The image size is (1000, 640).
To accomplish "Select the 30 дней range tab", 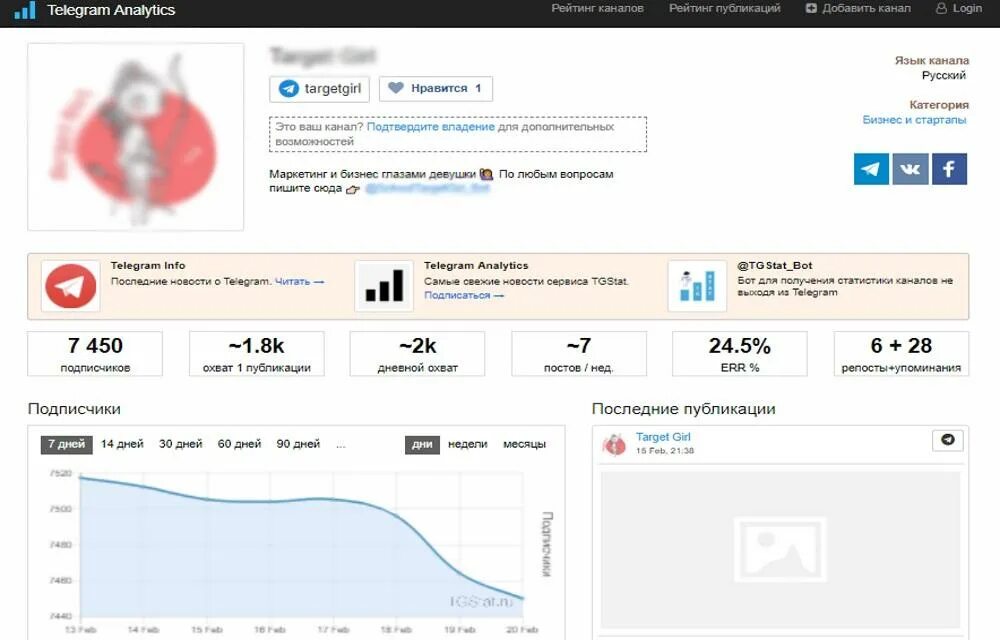I will coord(180,444).
